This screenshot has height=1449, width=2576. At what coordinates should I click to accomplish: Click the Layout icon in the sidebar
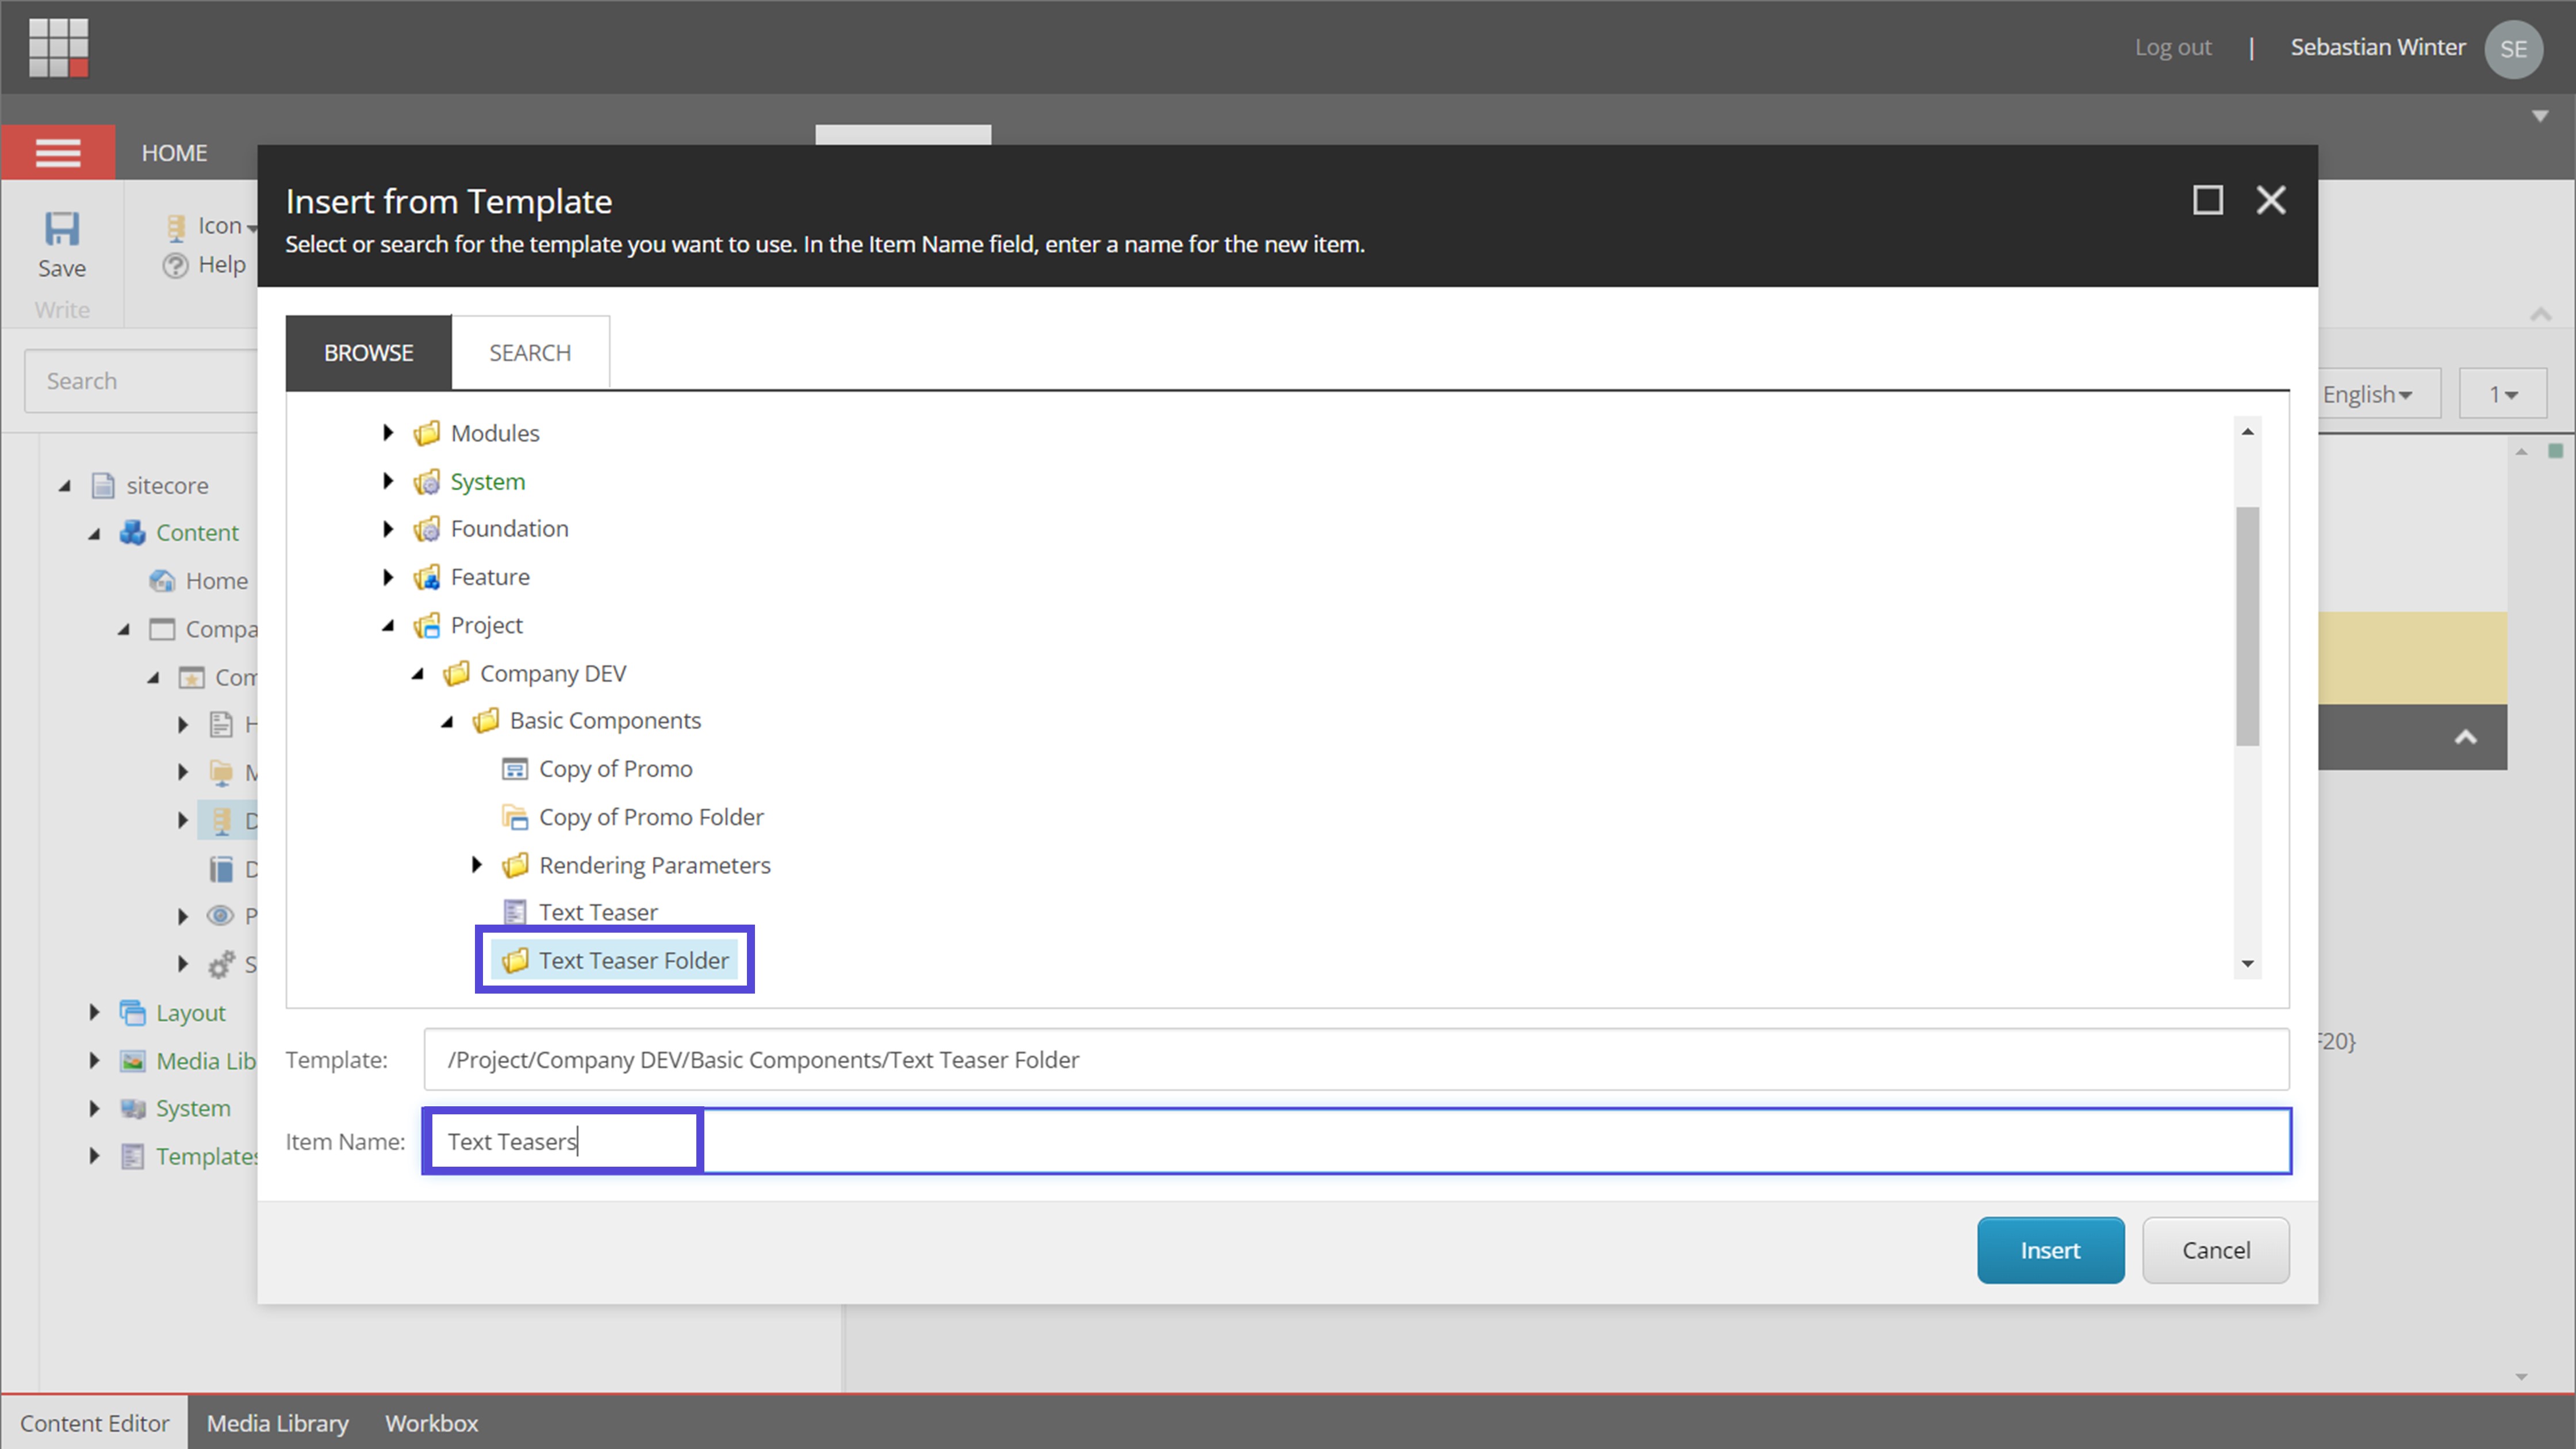(133, 1012)
